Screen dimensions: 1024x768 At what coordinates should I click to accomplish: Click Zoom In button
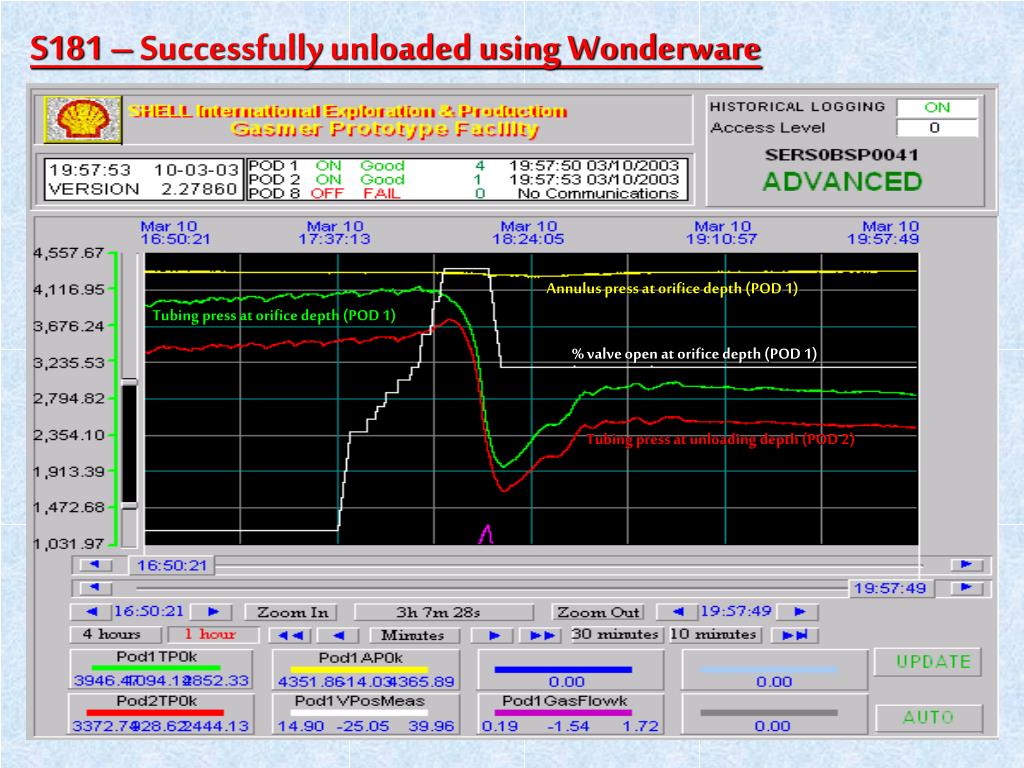292,613
